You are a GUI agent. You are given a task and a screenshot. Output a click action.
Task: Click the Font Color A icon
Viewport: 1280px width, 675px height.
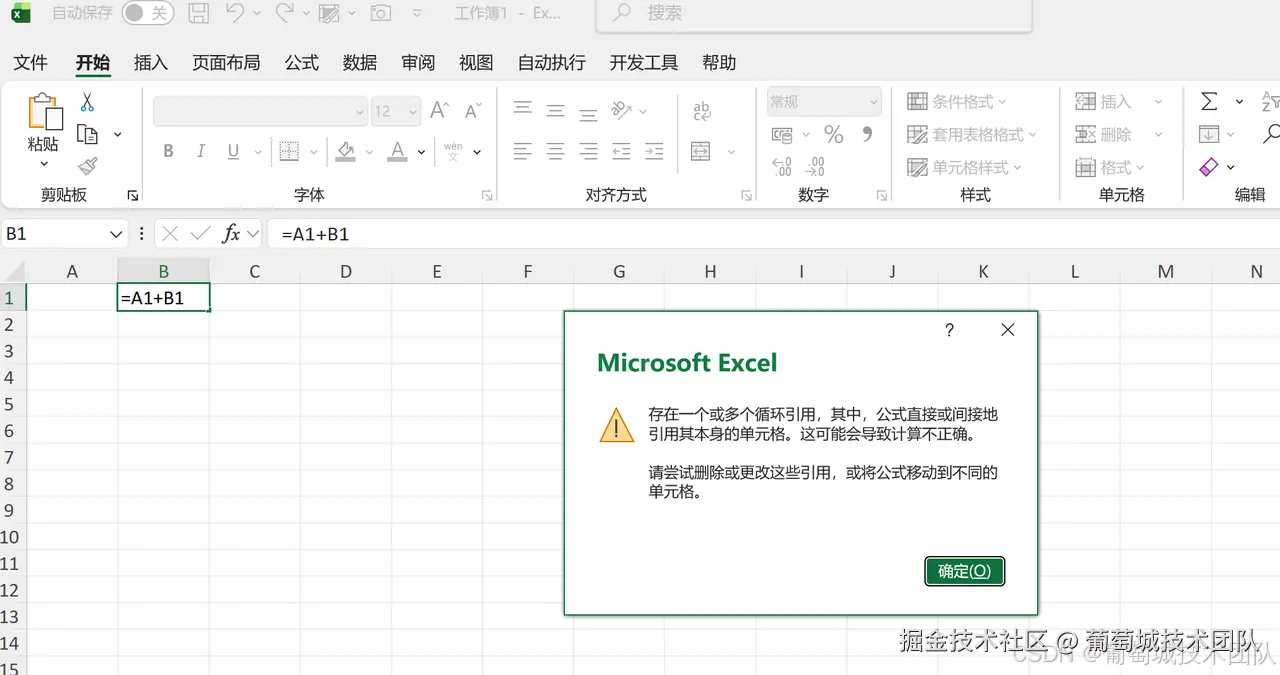pos(397,151)
